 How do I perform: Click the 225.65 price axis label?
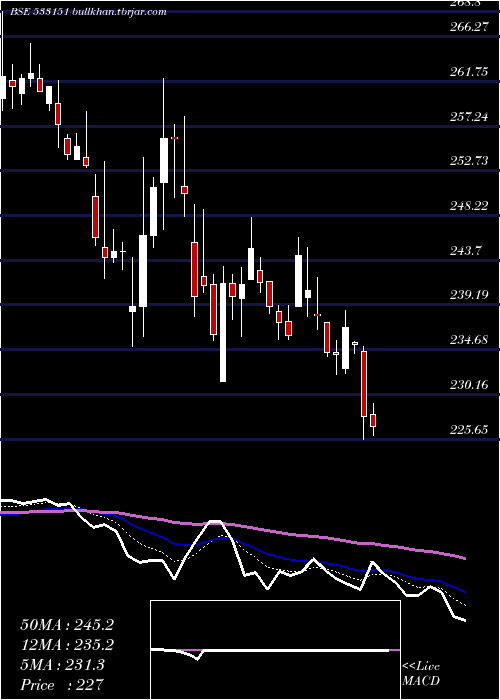pyautogui.click(x=469, y=429)
